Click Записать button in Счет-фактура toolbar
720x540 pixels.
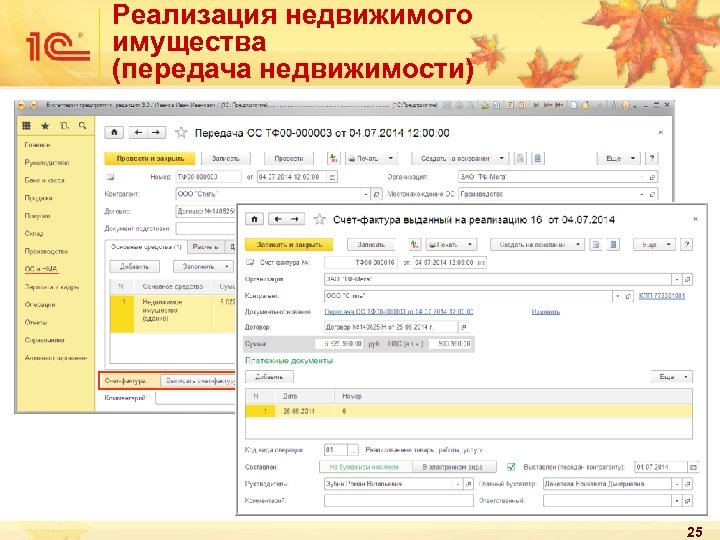pos(371,245)
